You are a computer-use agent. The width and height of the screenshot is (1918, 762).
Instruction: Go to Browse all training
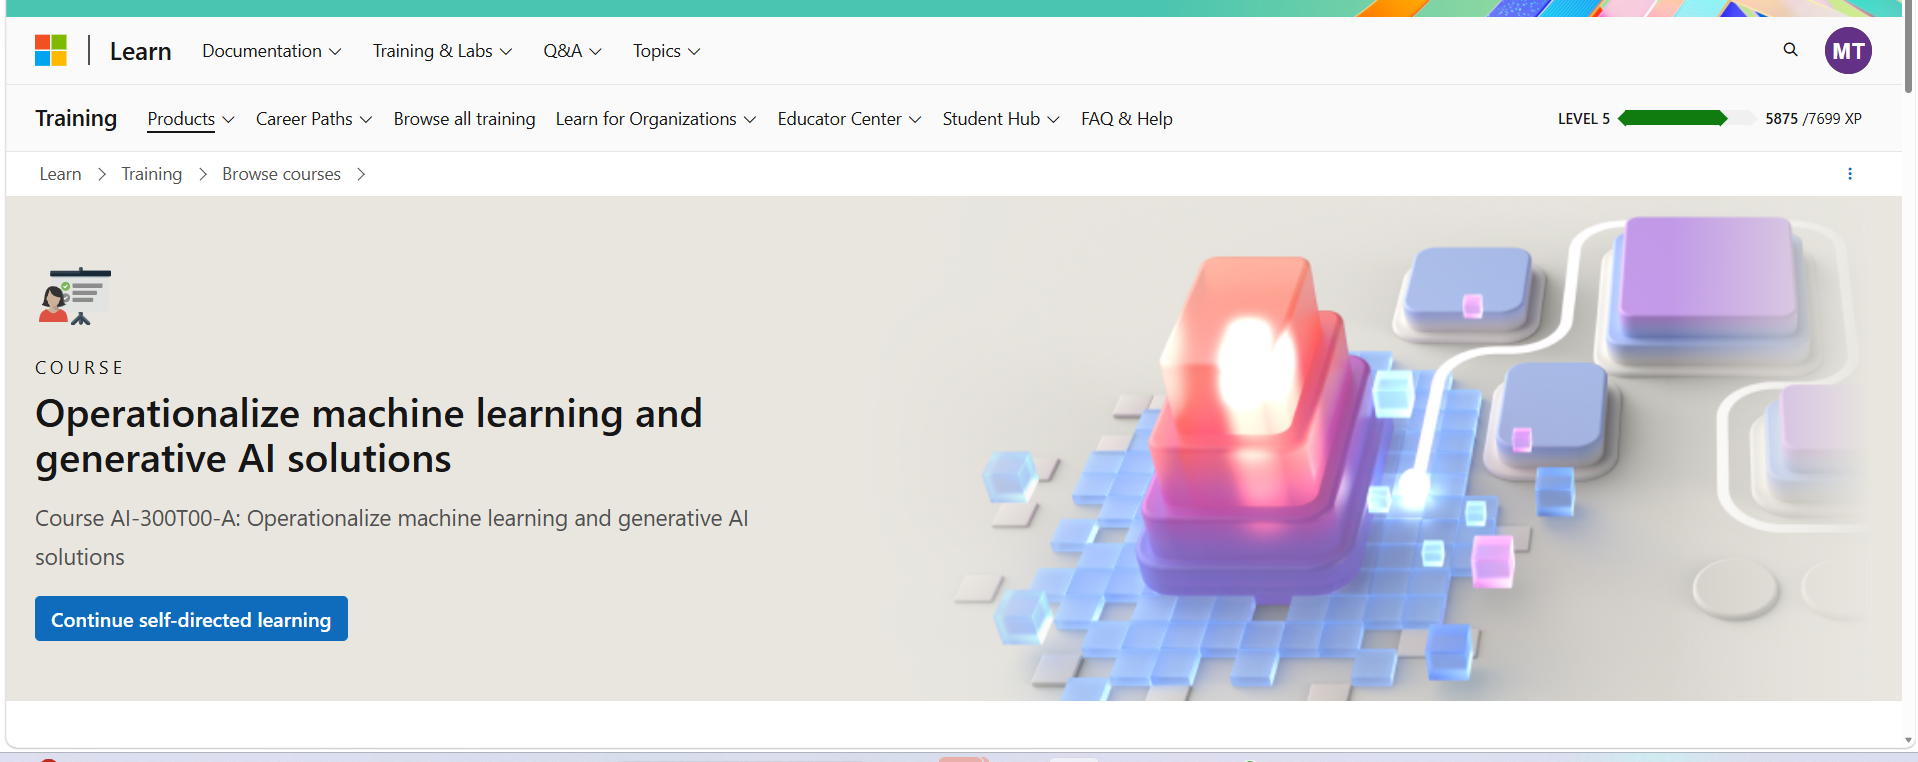(x=464, y=119)
